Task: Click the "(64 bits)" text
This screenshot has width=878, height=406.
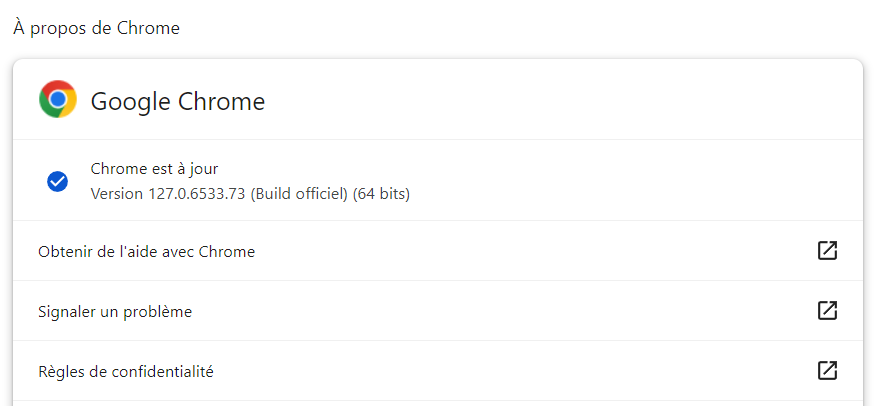Action: click(x=381, y=193)
